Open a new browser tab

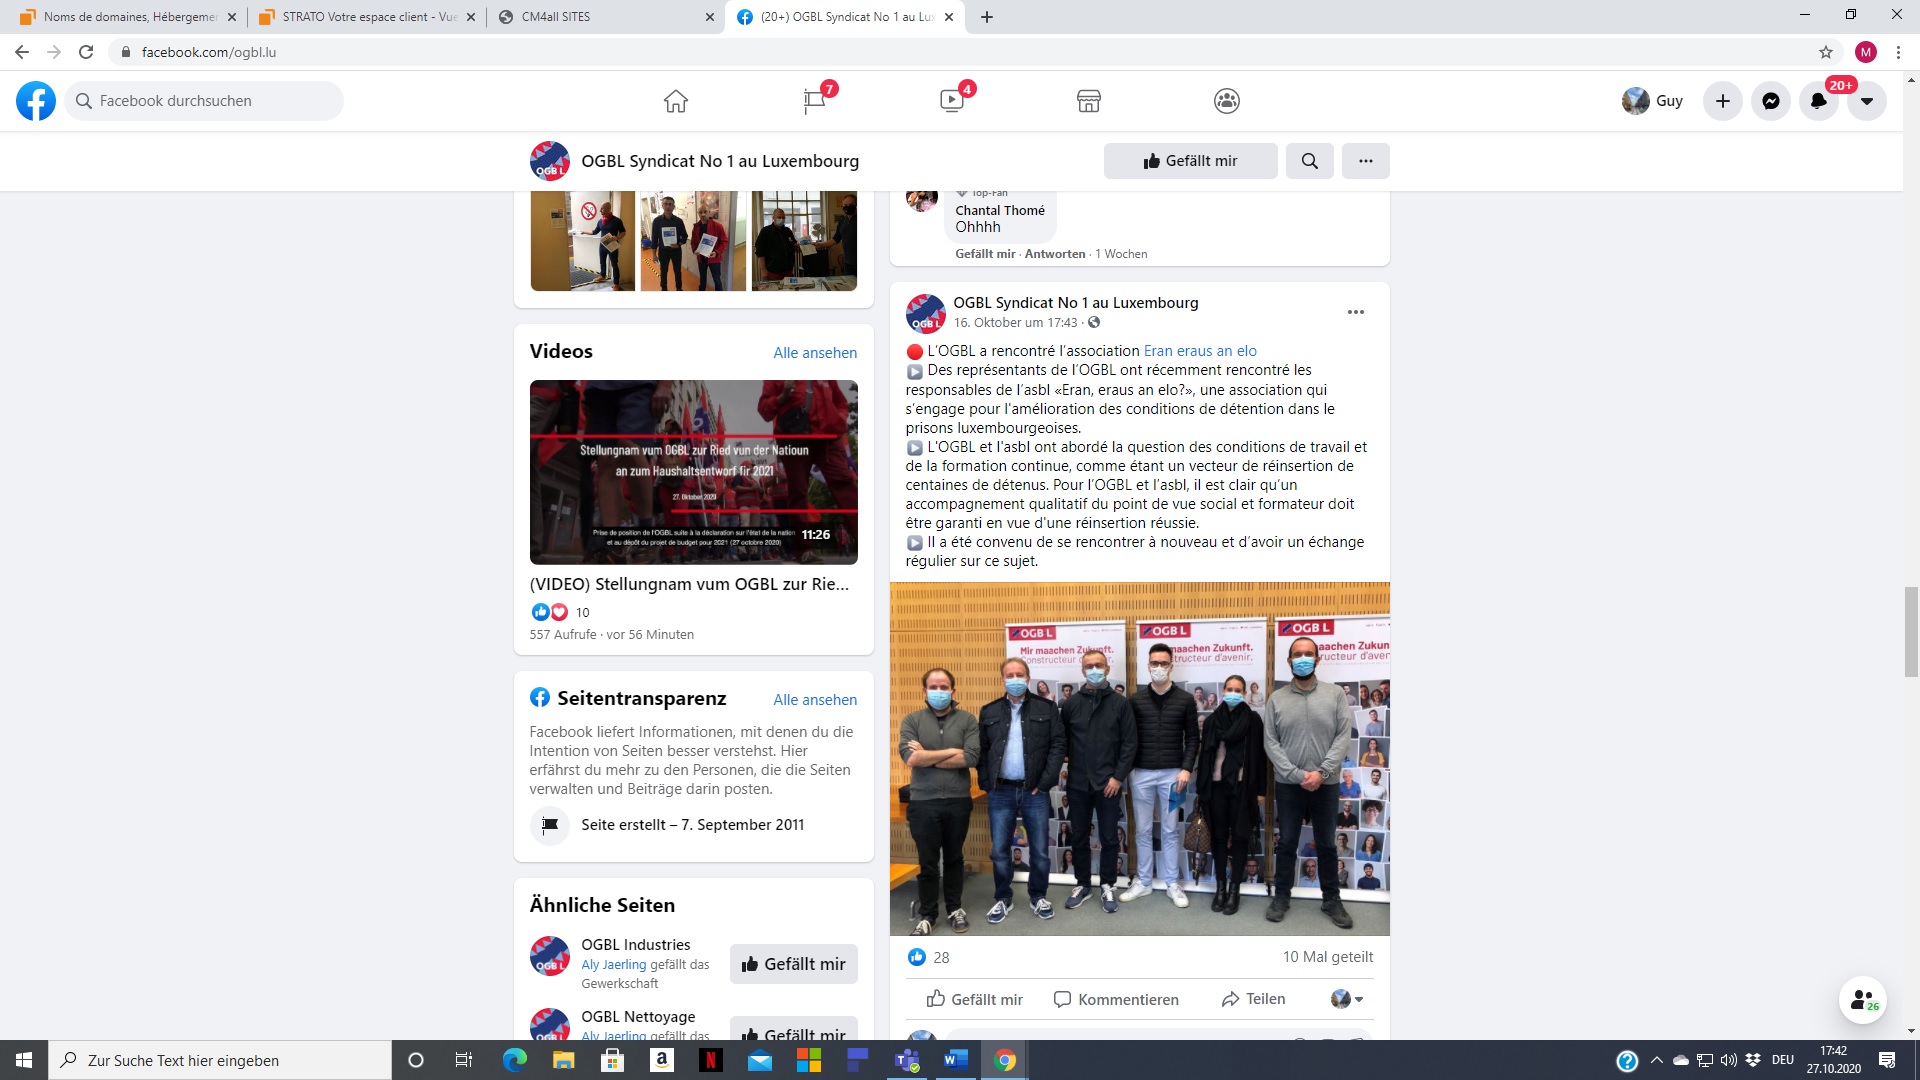click(x=987, y=17)
